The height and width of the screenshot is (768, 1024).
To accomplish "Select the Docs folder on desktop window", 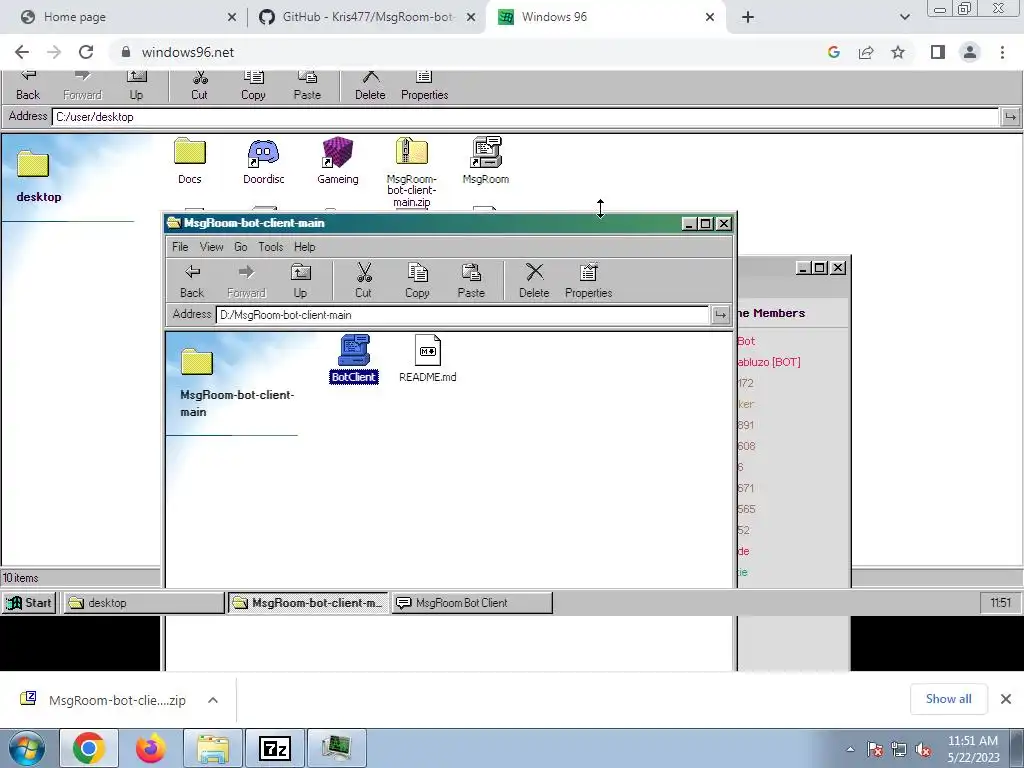I will tap(190, 161).
